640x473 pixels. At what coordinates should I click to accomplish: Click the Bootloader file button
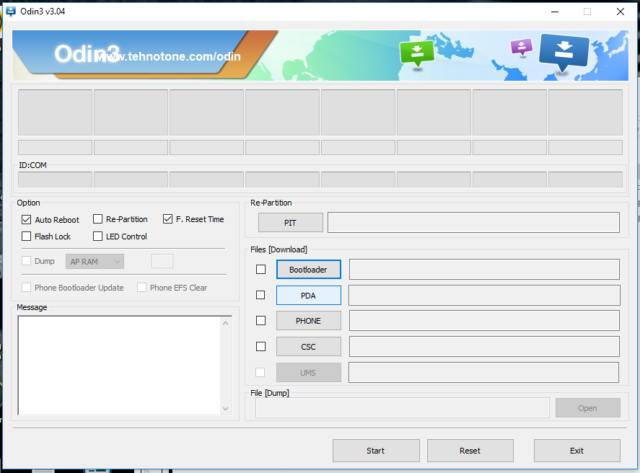tap(309, 269)
